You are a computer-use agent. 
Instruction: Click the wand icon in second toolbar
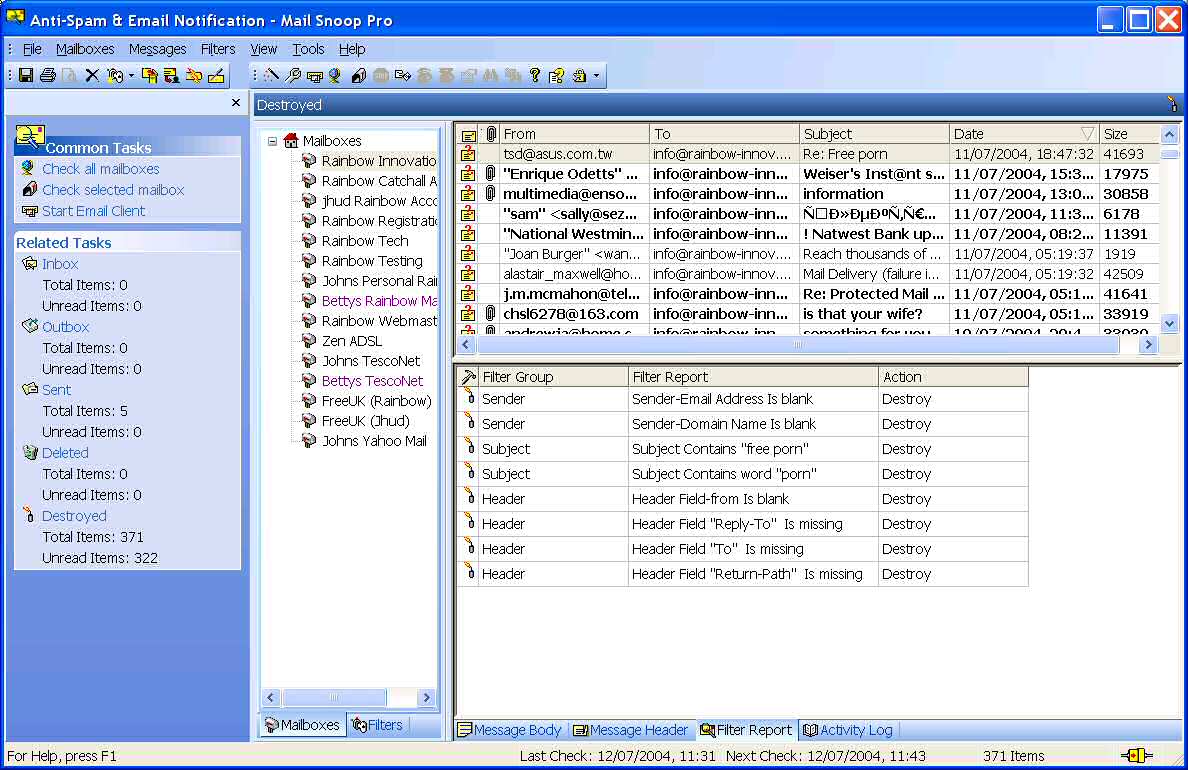pyautogui.click(x=271, y=75)
